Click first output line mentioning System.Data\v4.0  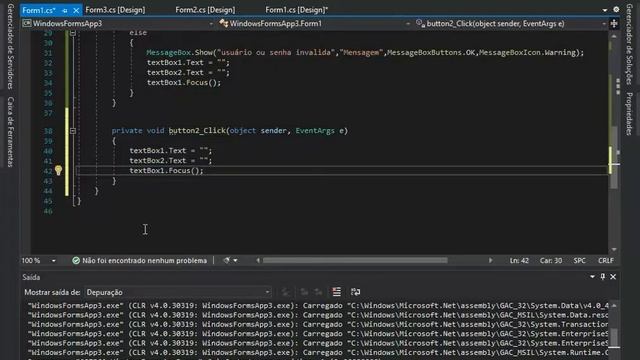(x=318, y=306)
